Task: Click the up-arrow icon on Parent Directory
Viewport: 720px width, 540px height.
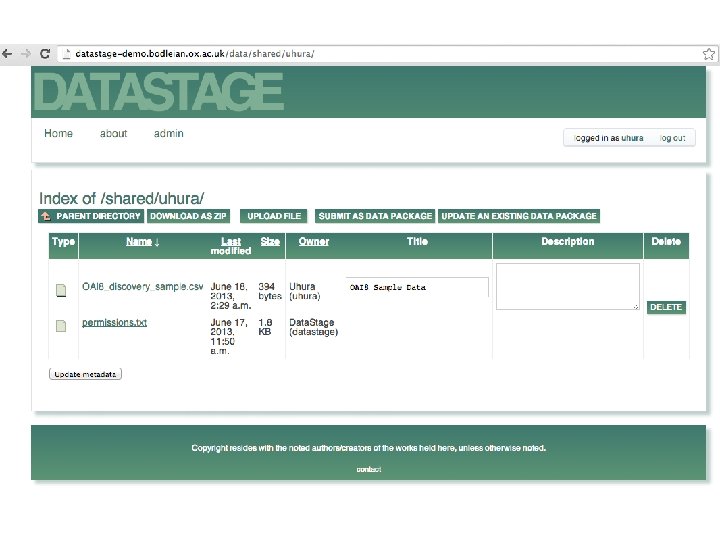Action: [x=45, y=216]
